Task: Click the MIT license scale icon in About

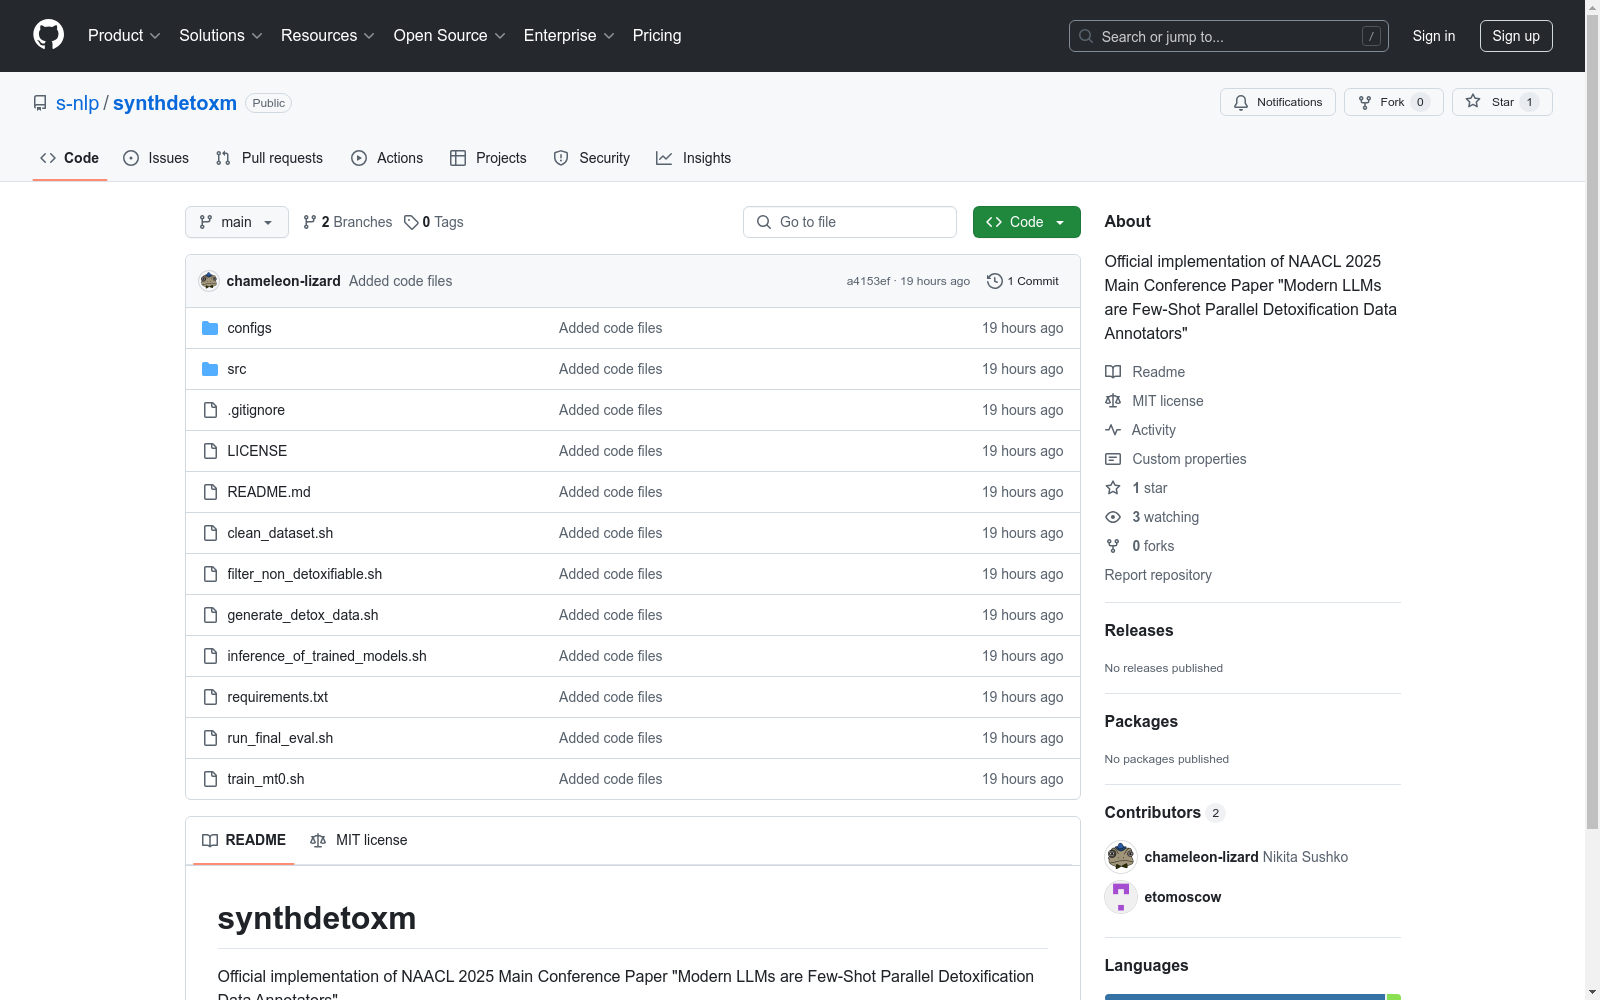Action: point(1113,401)
